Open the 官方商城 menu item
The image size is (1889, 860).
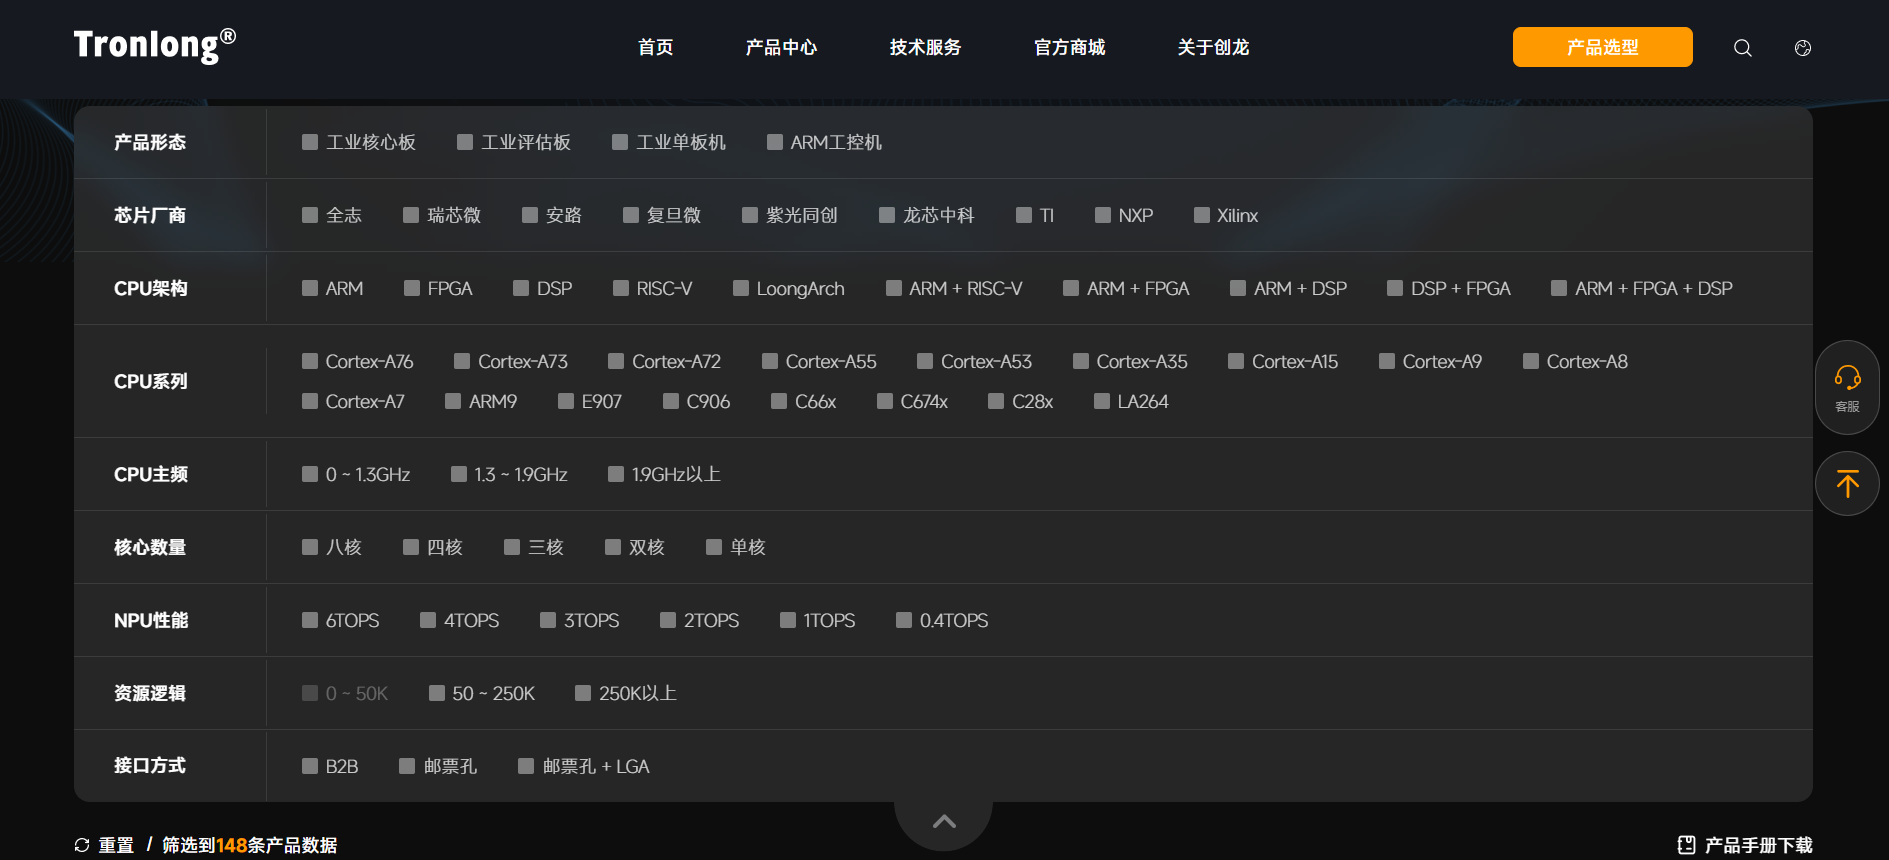1070,47
